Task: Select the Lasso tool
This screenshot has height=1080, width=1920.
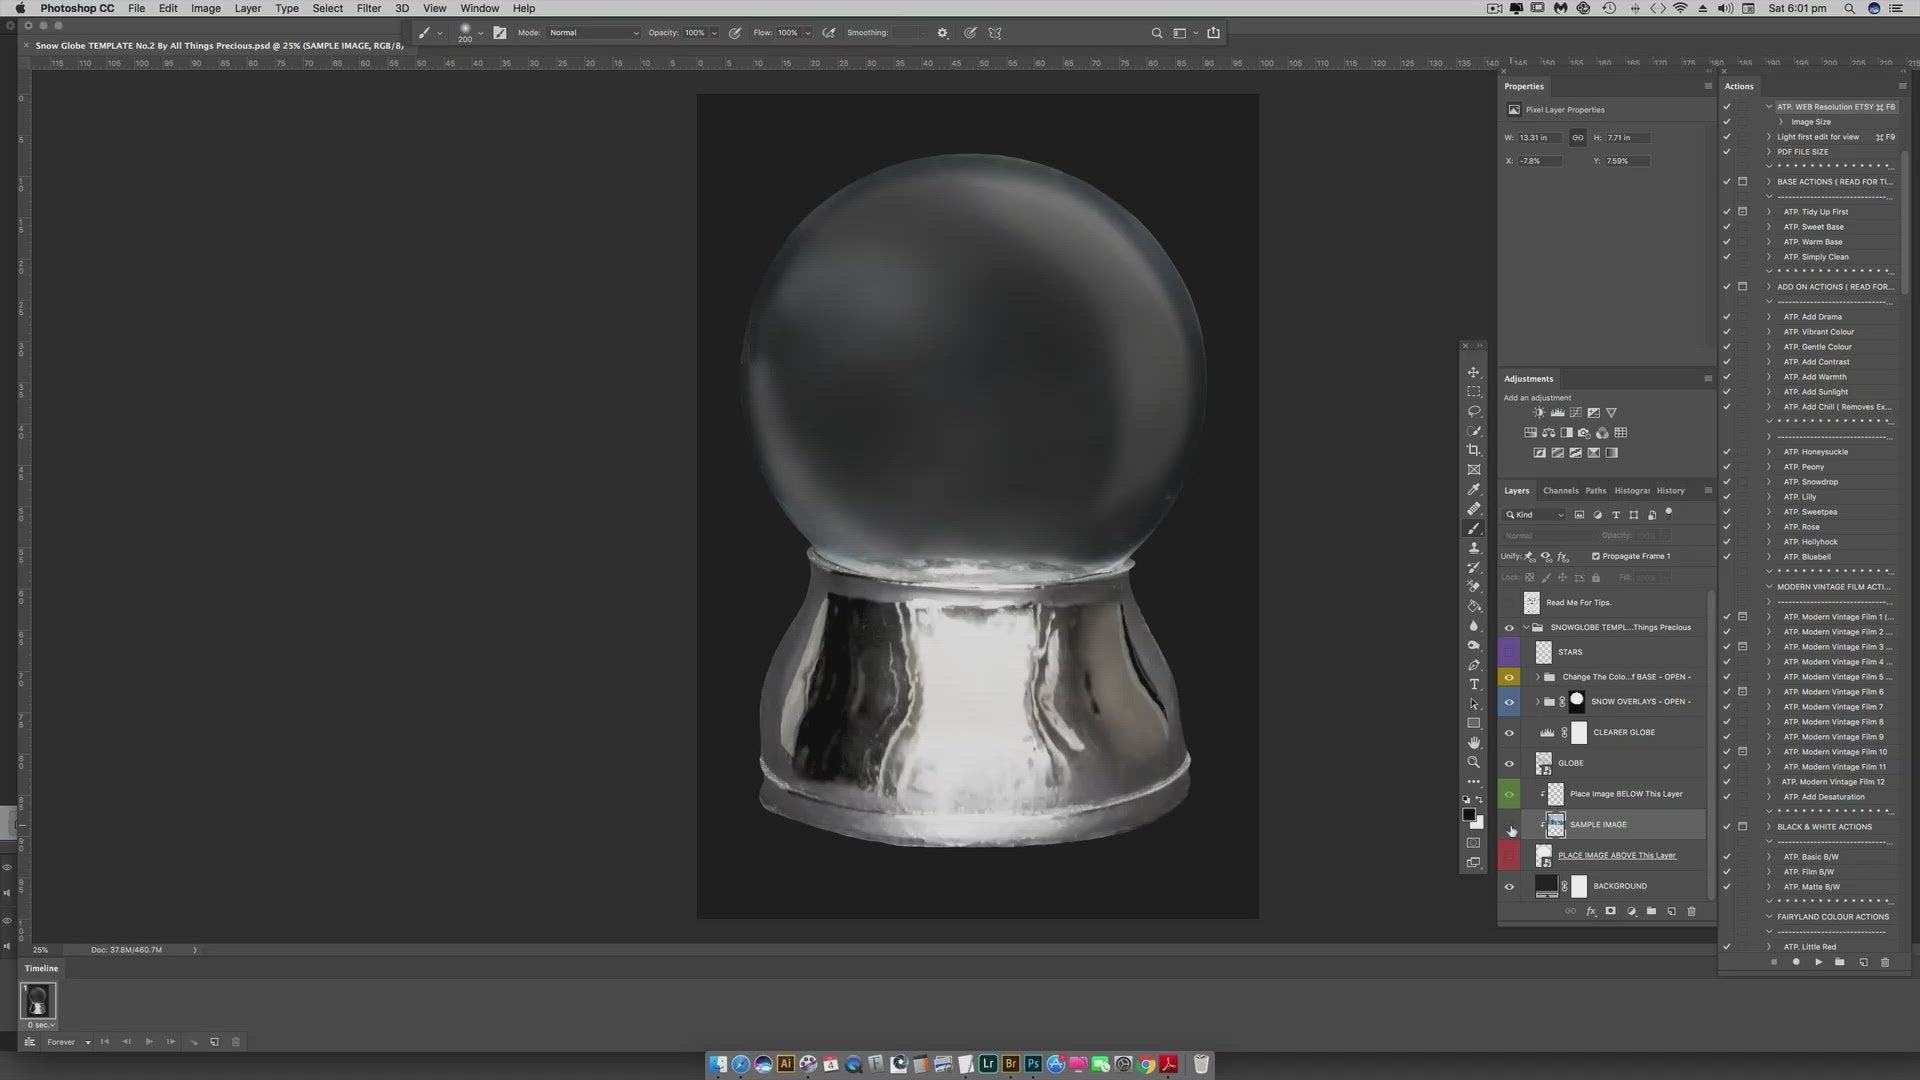Action: pyautogui.click(x=1473, y=411)
